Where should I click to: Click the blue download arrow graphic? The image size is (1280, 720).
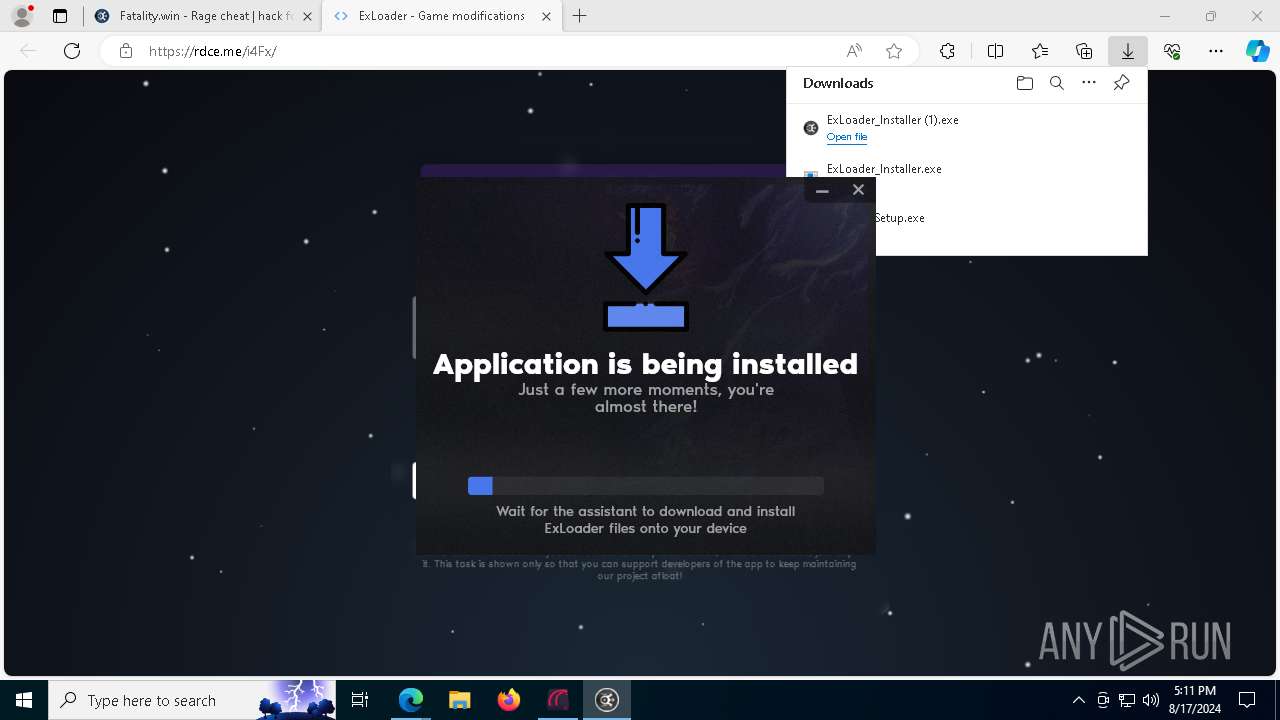(646, 267)
